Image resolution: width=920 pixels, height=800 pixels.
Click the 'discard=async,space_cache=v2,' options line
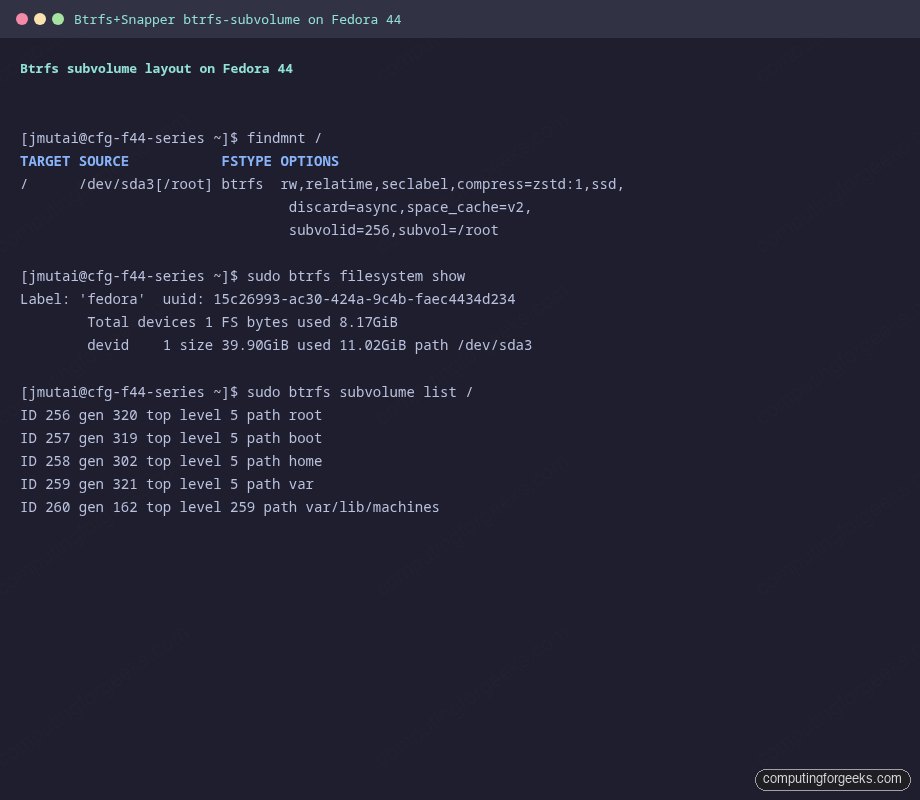[x=410, y=207]
